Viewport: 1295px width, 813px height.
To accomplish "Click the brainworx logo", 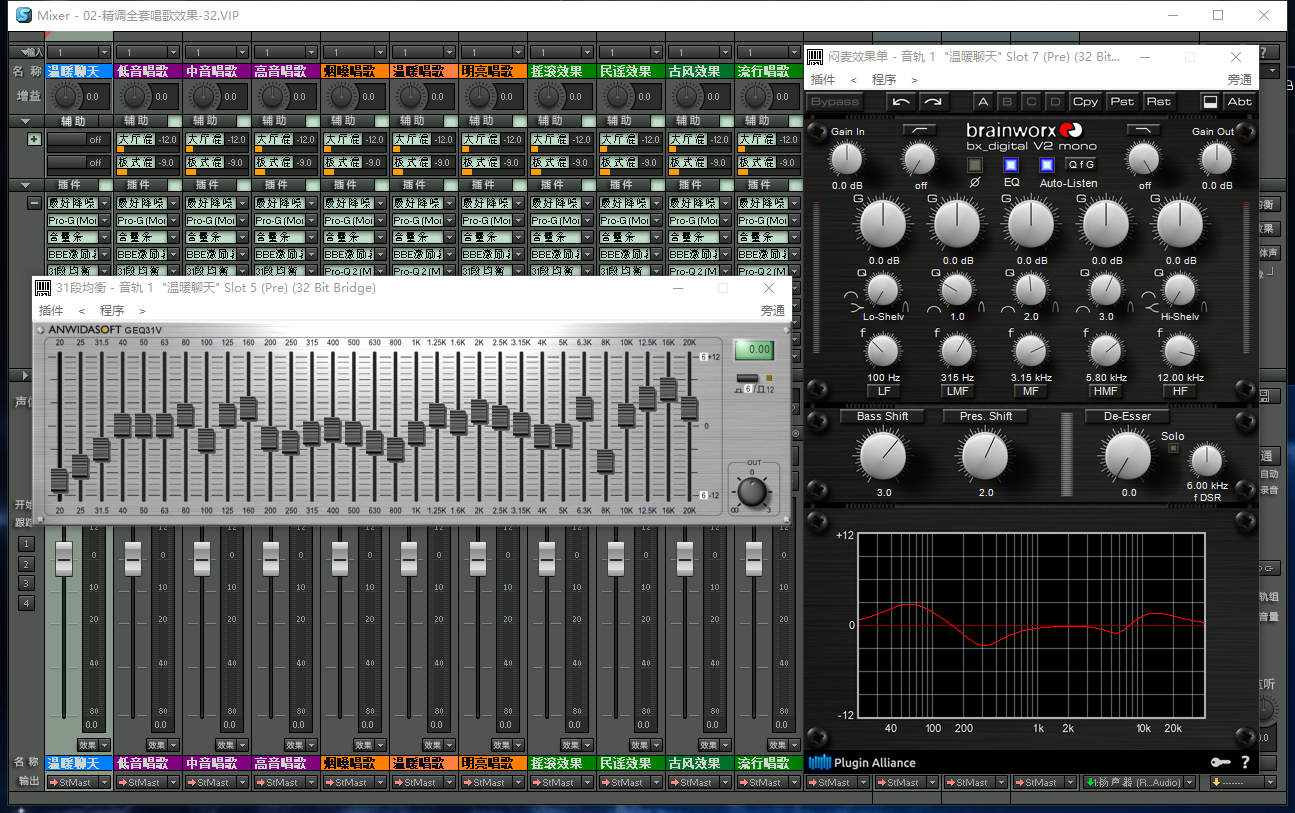I will [1024, 130].
